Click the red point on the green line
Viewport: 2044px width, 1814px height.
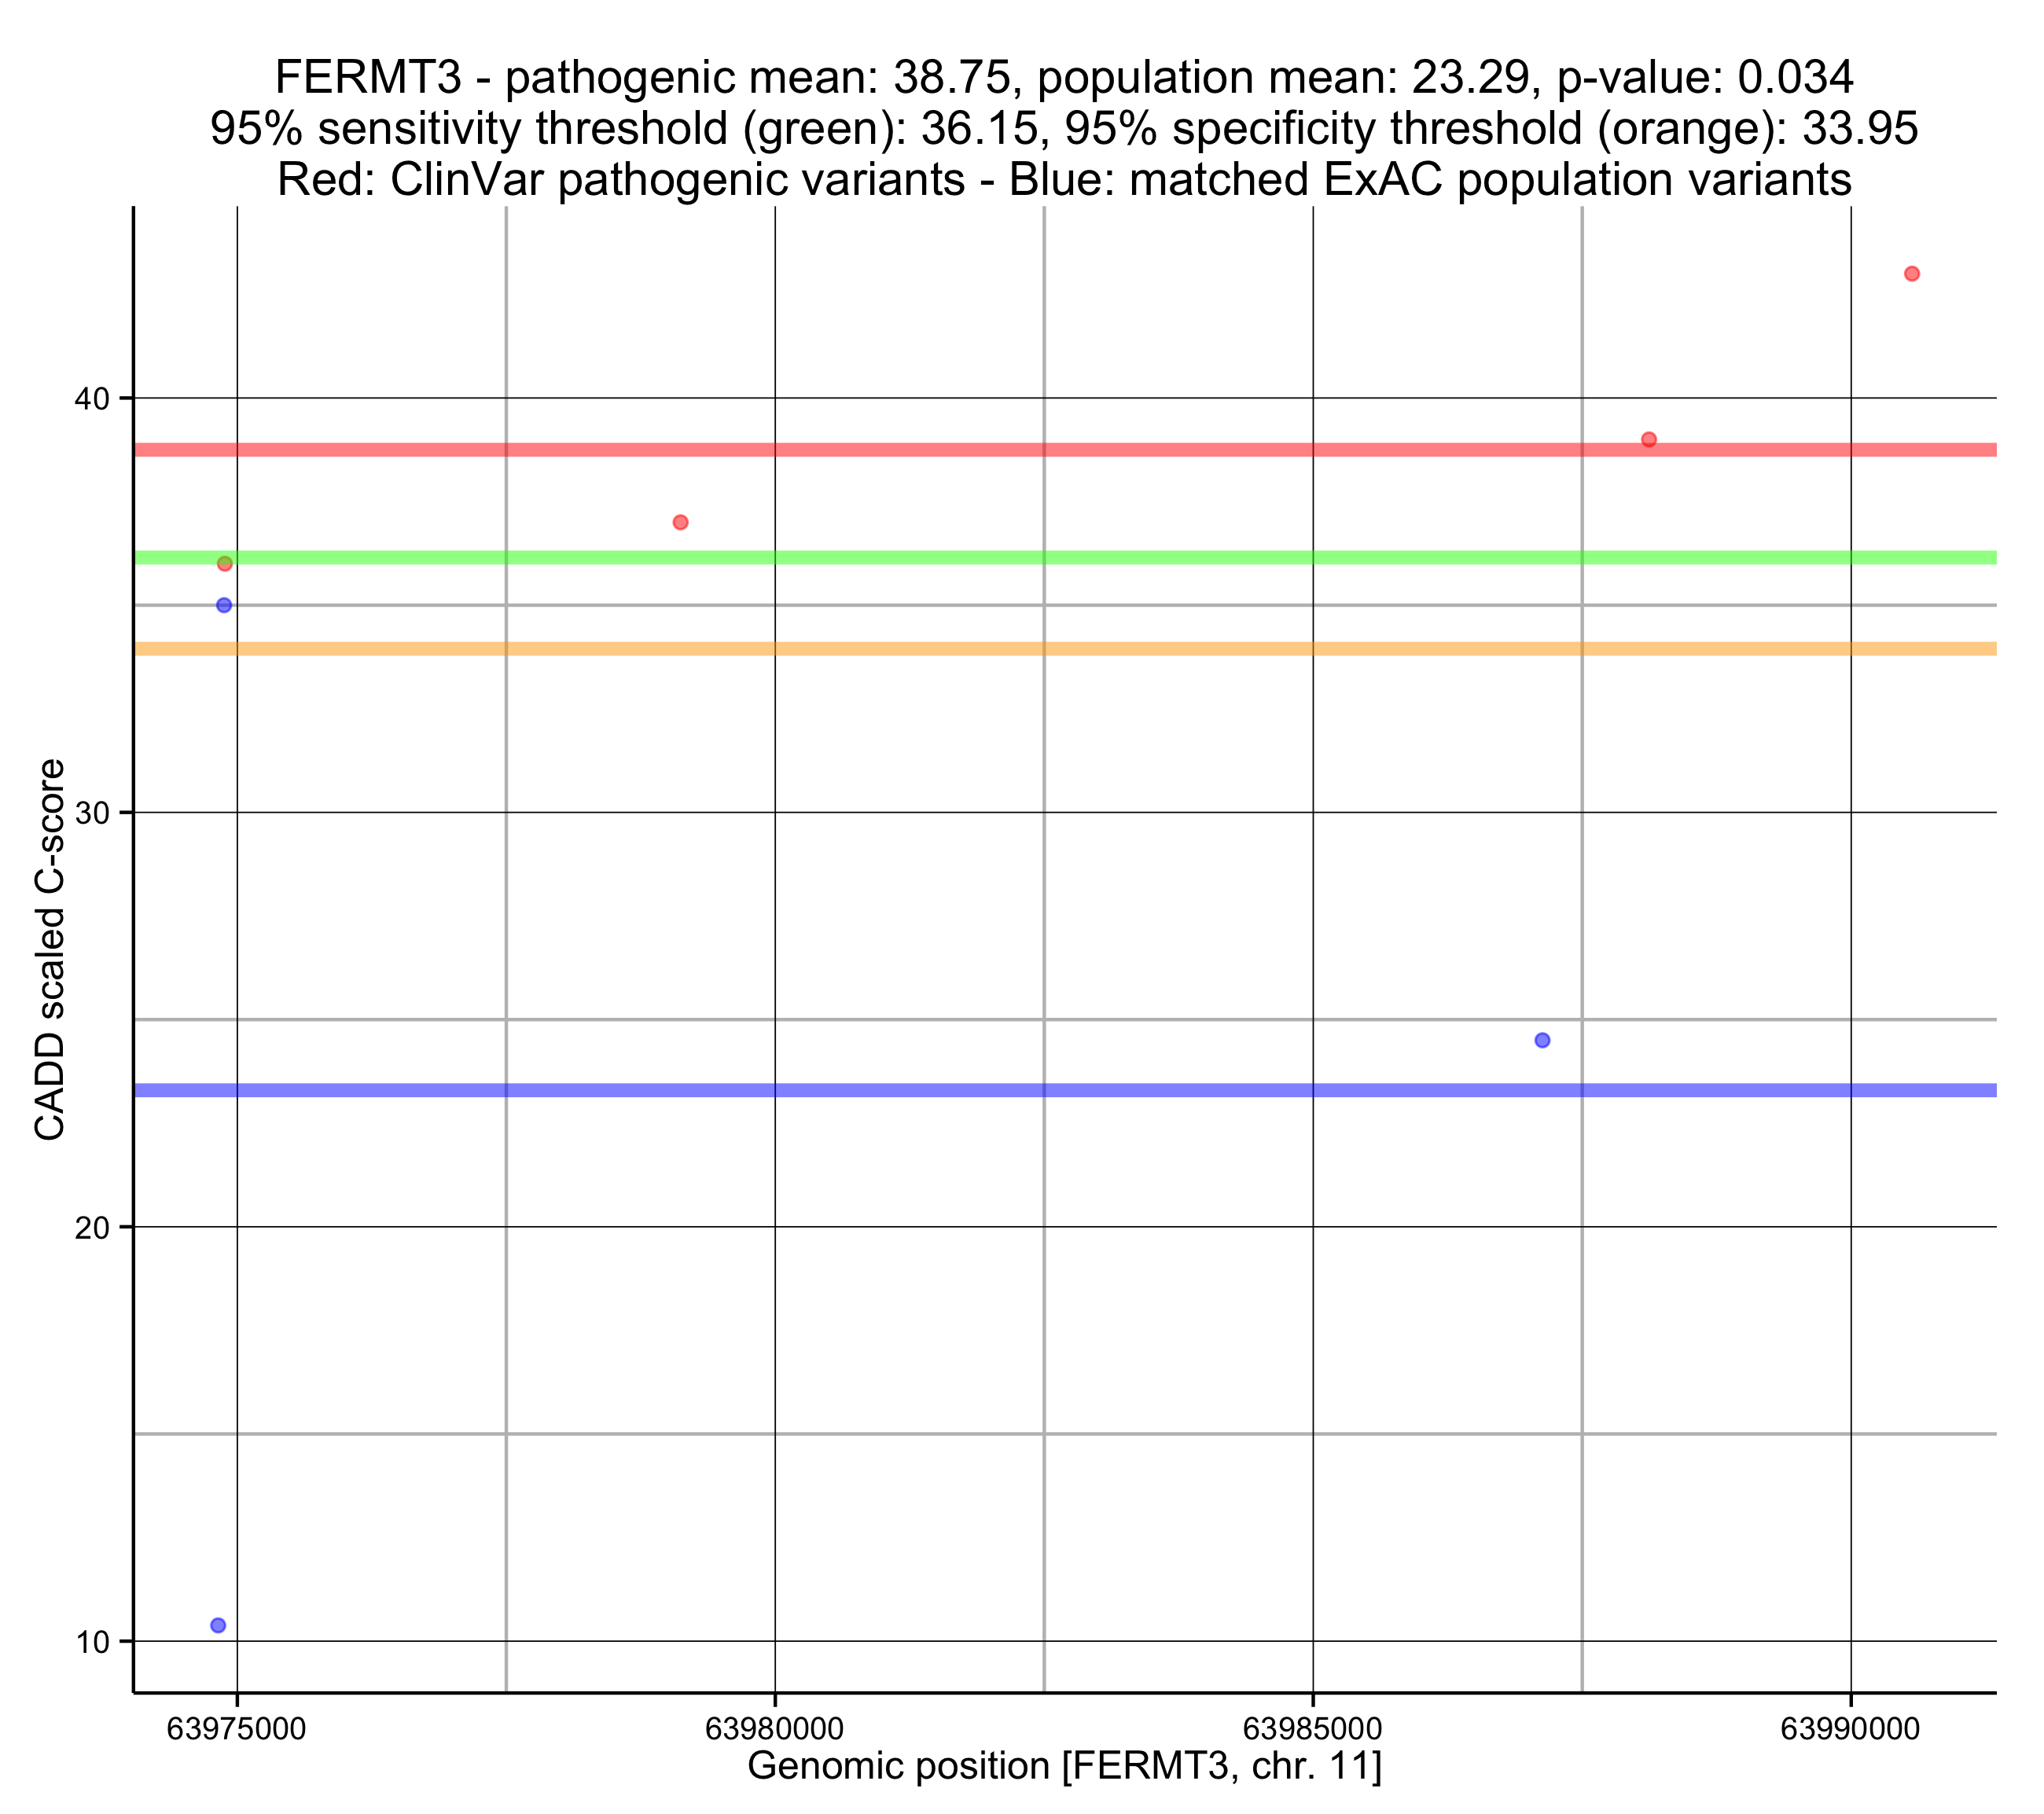[225, 564]
